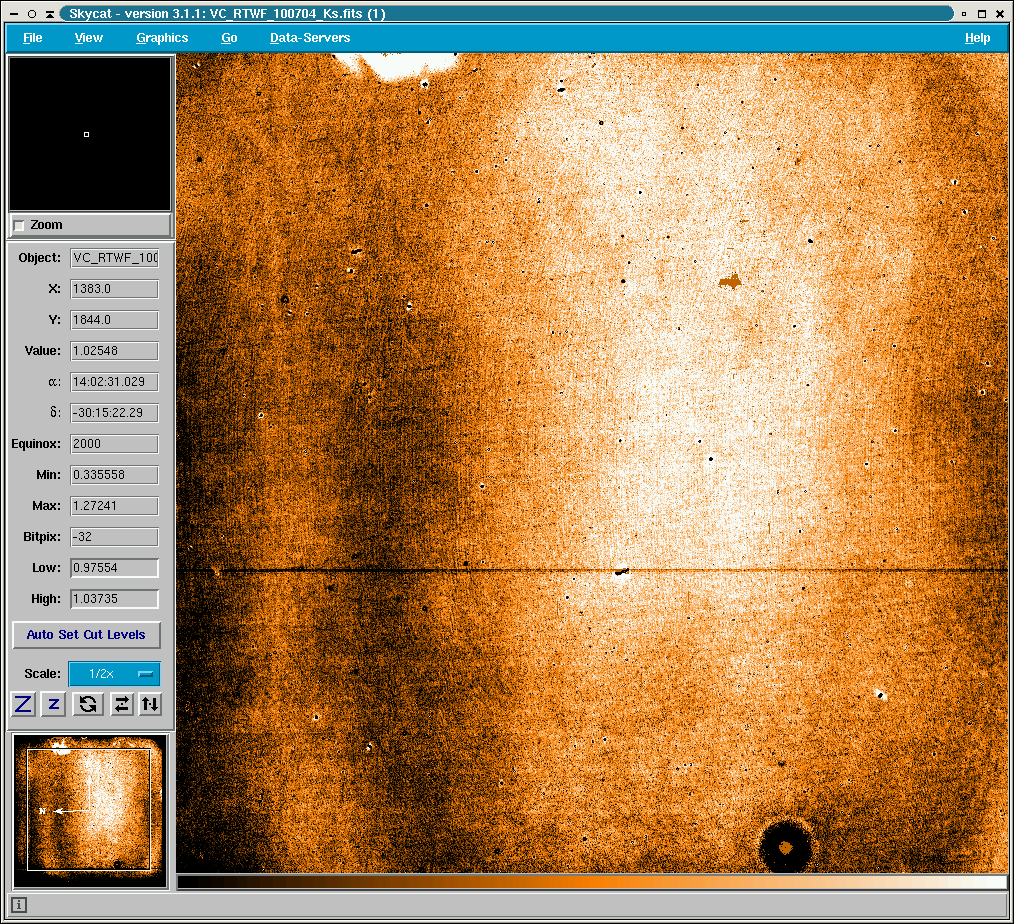The image size is (1014, 924).
Task: Click the info icon in status bar
Action: coord(19,905)
